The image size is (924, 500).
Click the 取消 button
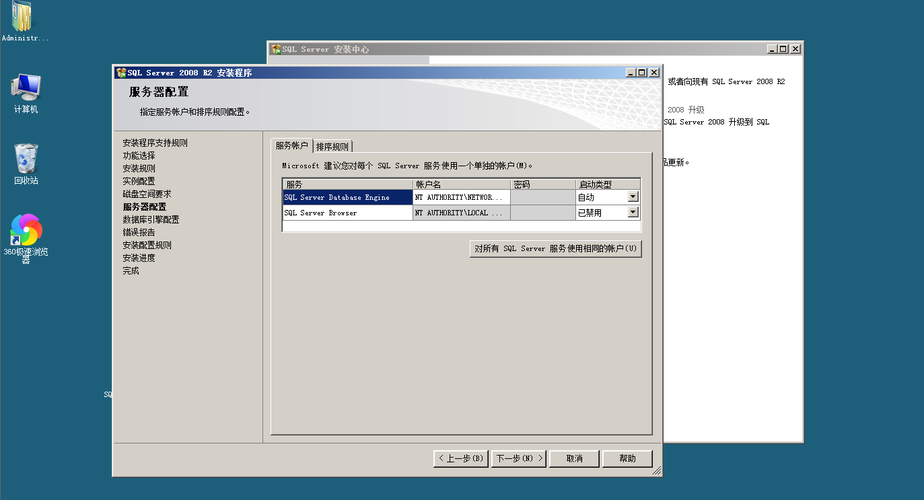[574, 458]
